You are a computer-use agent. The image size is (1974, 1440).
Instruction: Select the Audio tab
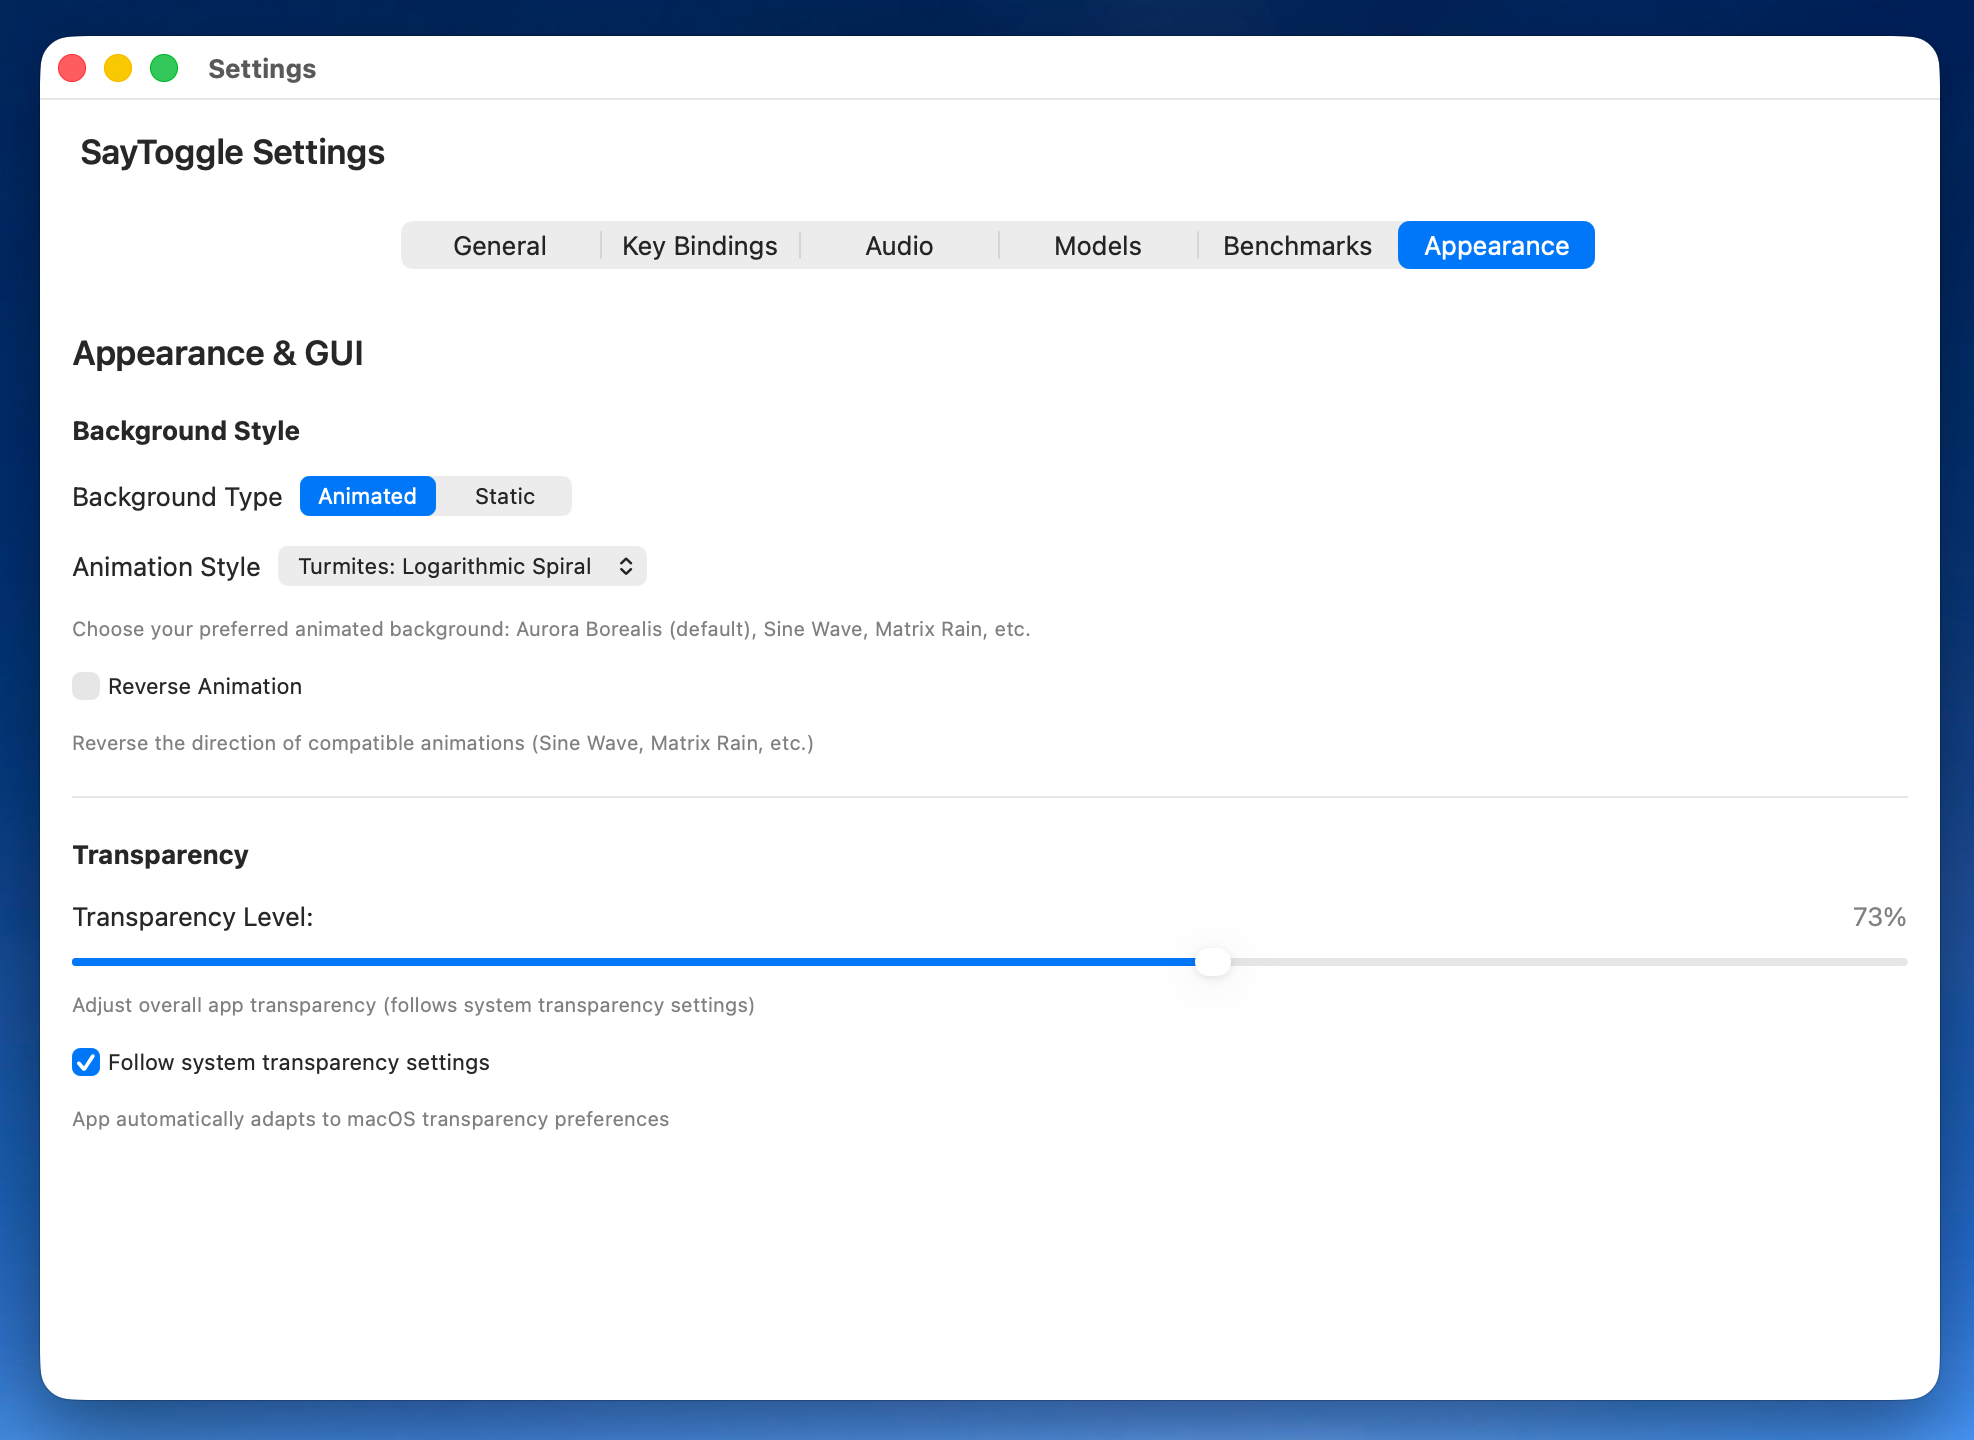coord(898,245)
